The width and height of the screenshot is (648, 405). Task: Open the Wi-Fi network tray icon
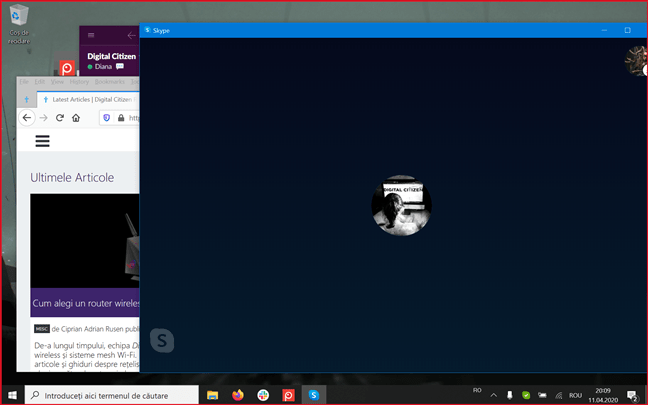point(558,395)
